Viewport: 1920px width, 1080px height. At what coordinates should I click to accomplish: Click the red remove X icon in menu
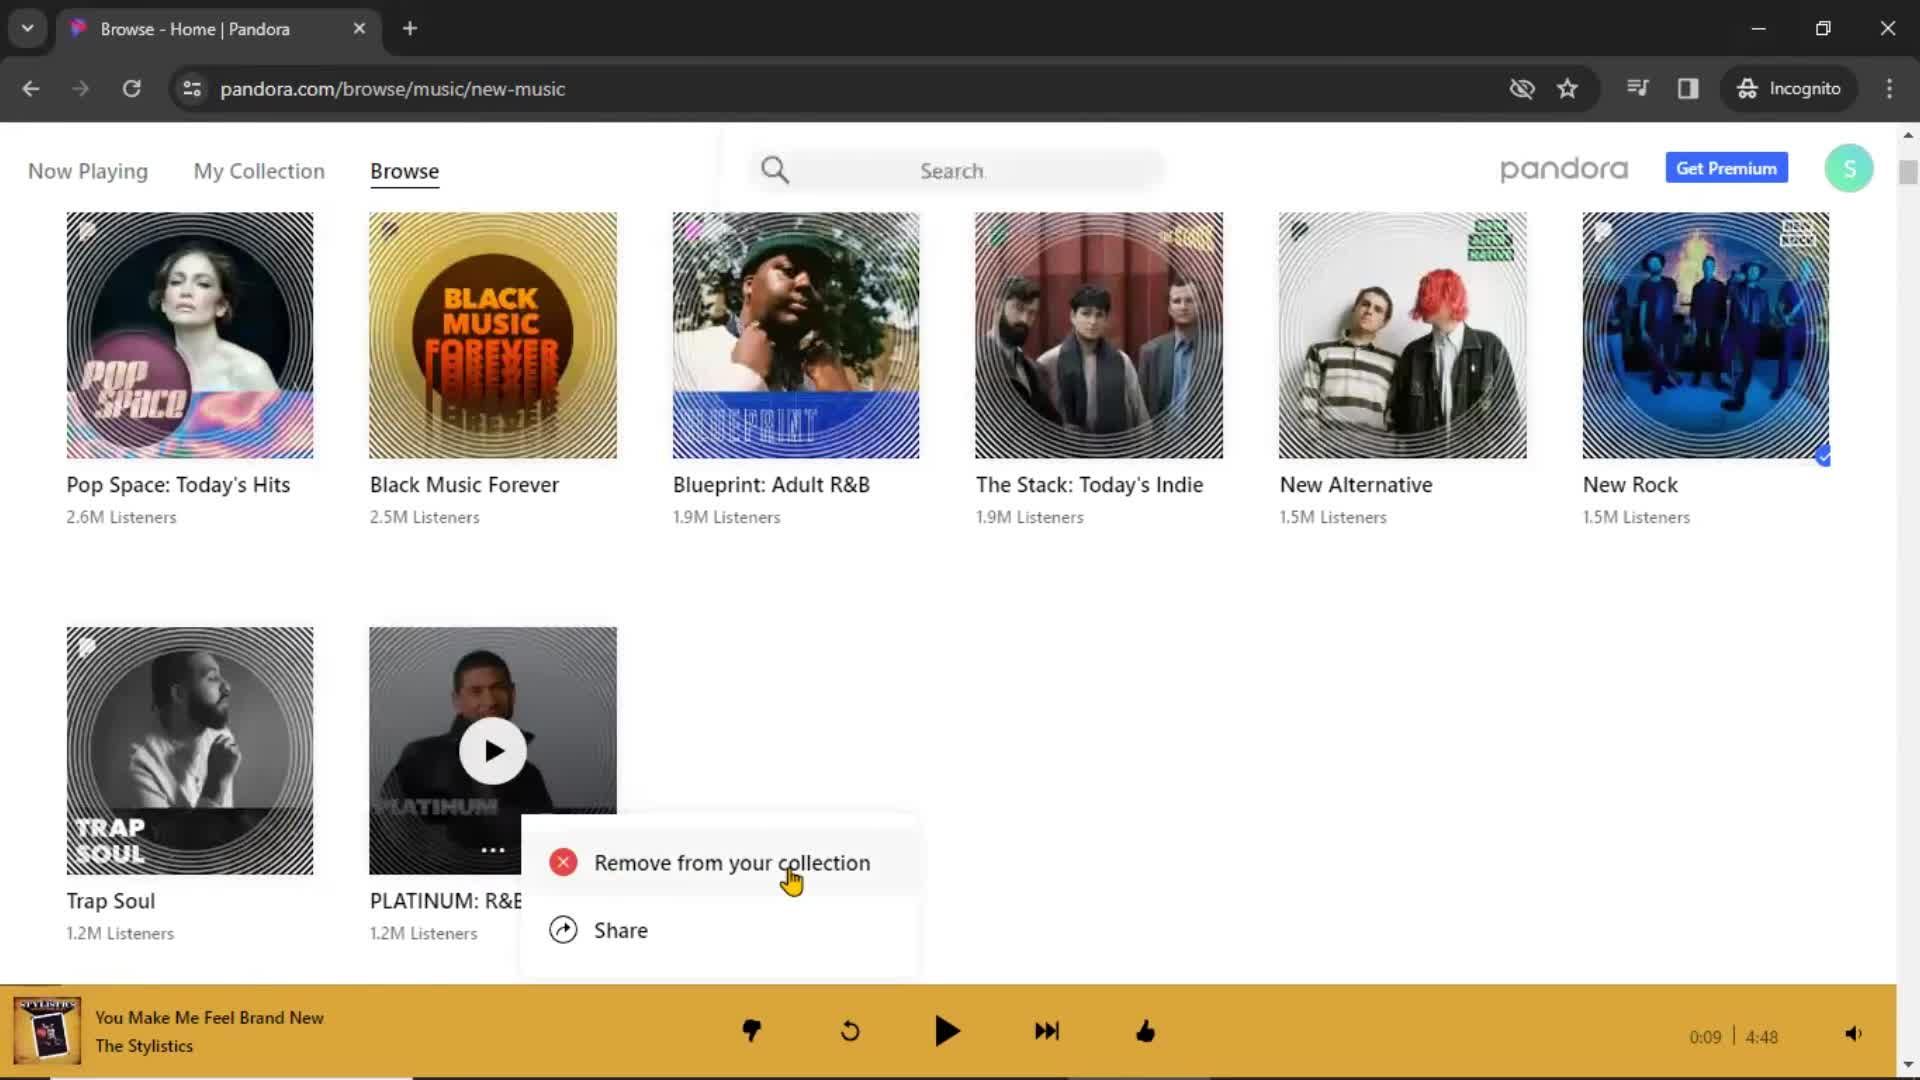coord(563,863)
